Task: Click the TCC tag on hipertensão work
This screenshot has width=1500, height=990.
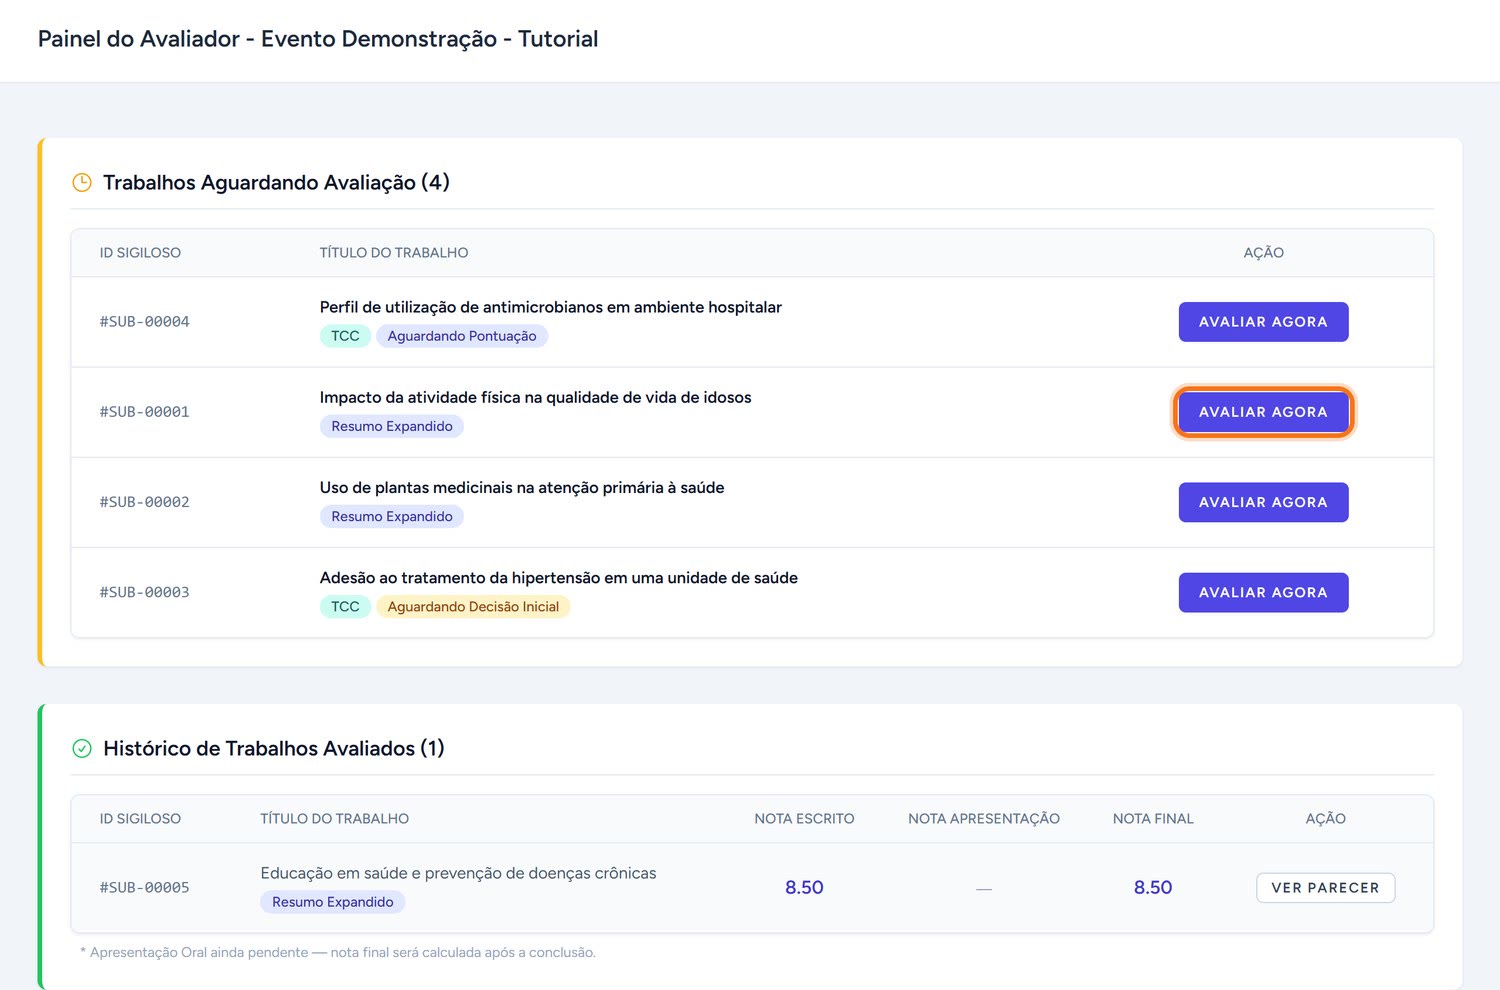Action: point(345,606)
